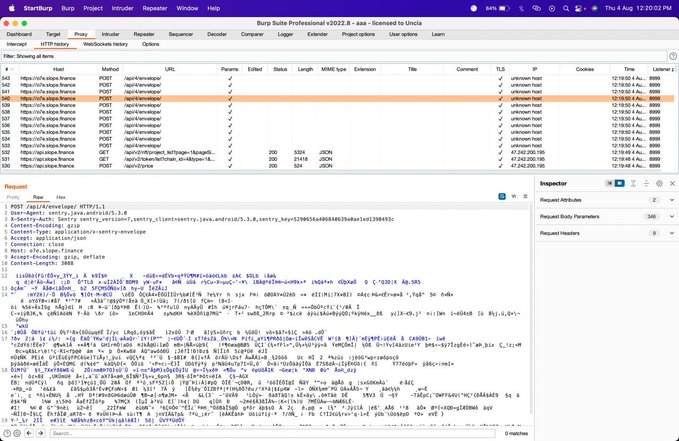Go to next search match arrow
This screenshot has height=441, width=679.
click(x=41, y=433)
